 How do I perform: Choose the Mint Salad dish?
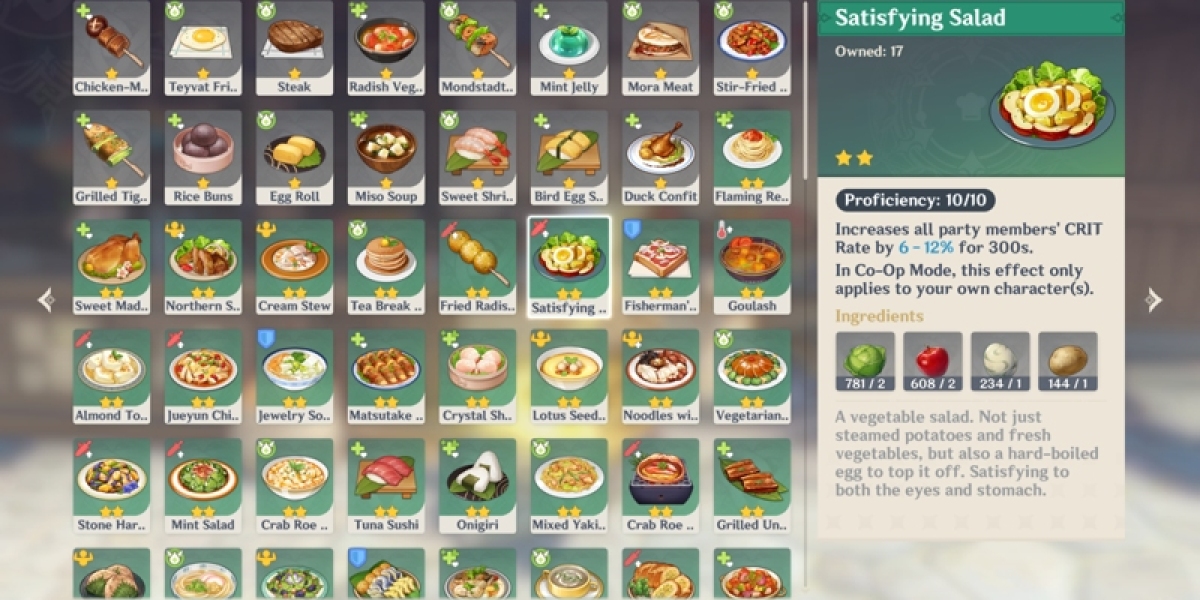[x=203, y=486]
